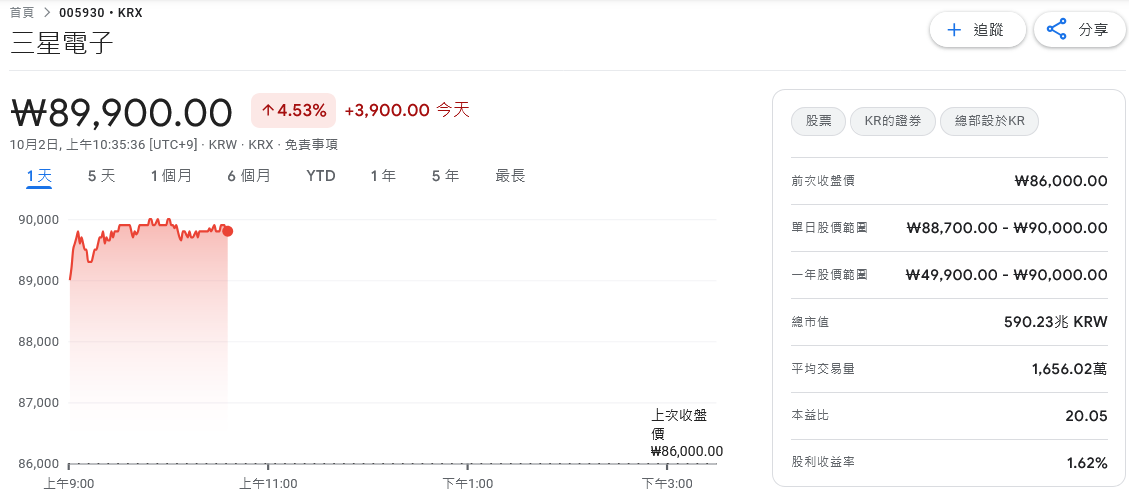Select the 5 年 range tab

(445, 176)
